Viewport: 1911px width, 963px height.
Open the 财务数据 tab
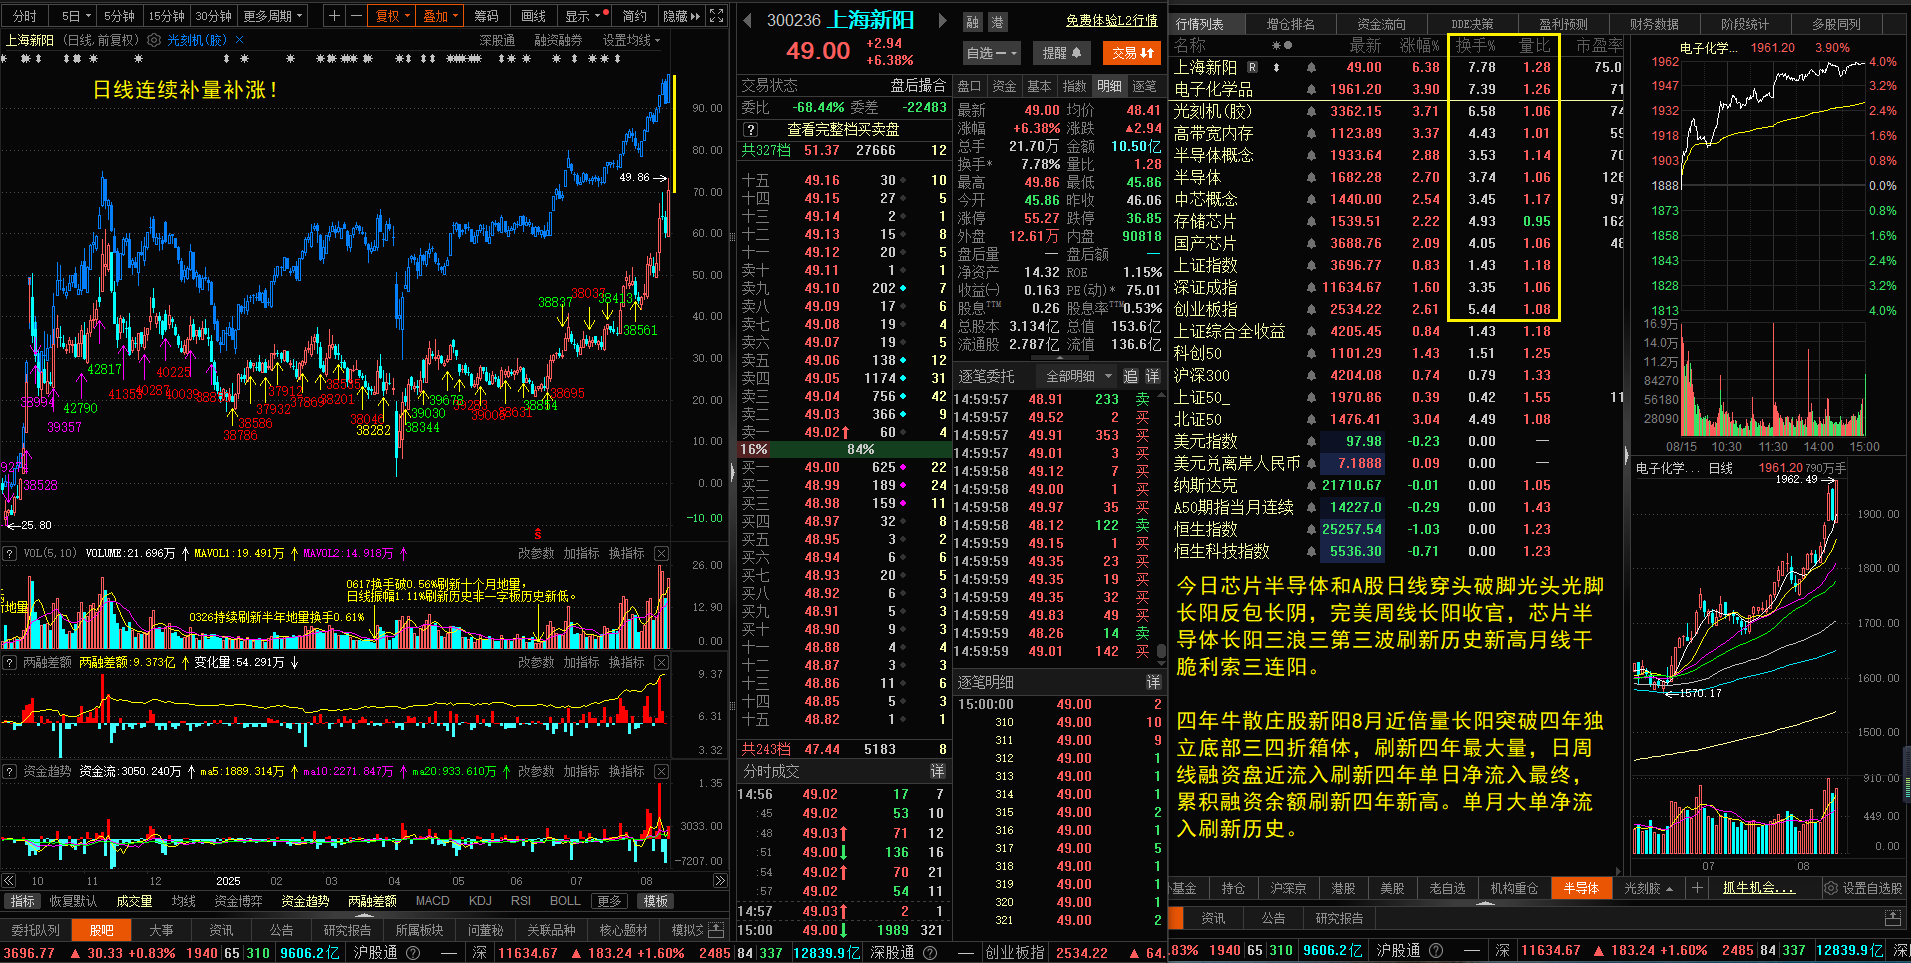pyautogui.click(x=1653, y=24)
